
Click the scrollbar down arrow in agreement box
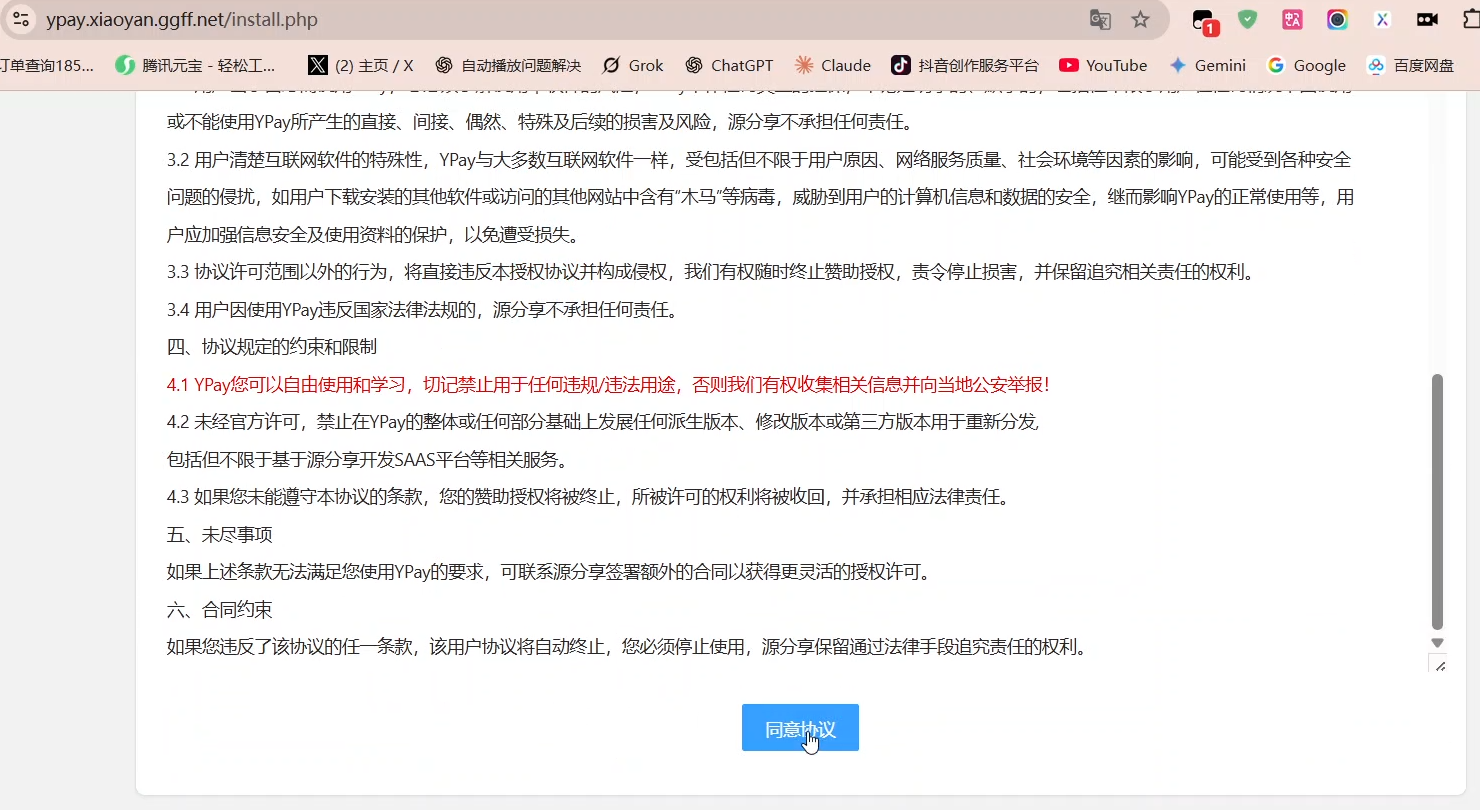(x=1437, y=643)
